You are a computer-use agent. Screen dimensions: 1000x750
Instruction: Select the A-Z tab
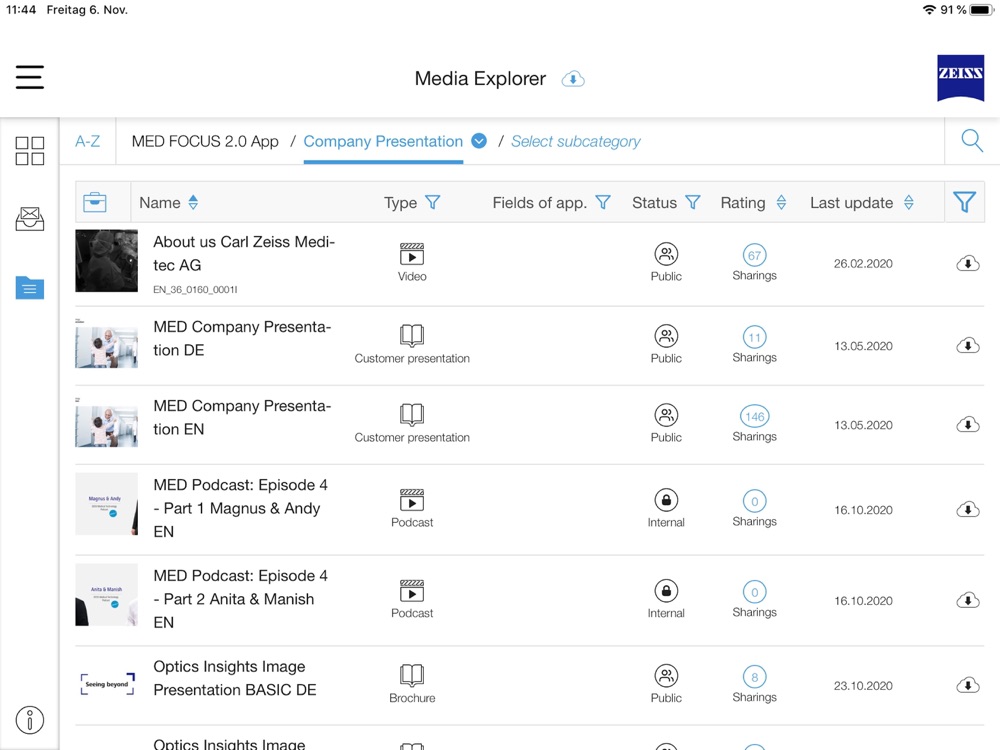87,141
